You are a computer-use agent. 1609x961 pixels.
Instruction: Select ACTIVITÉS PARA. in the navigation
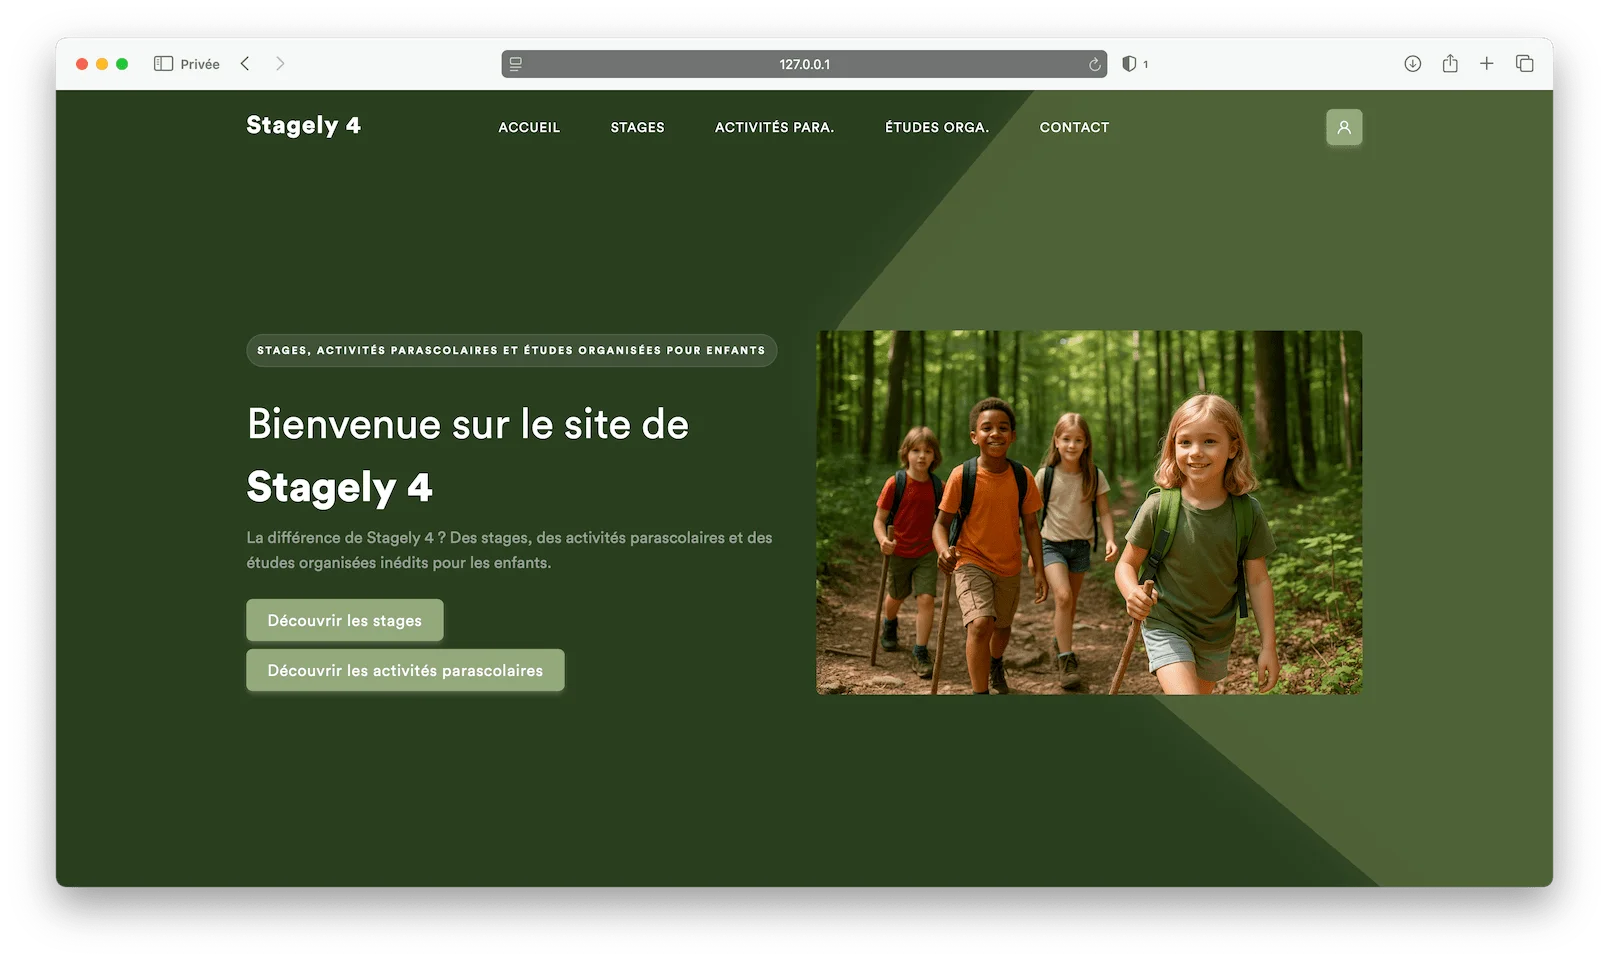(774, 127)
